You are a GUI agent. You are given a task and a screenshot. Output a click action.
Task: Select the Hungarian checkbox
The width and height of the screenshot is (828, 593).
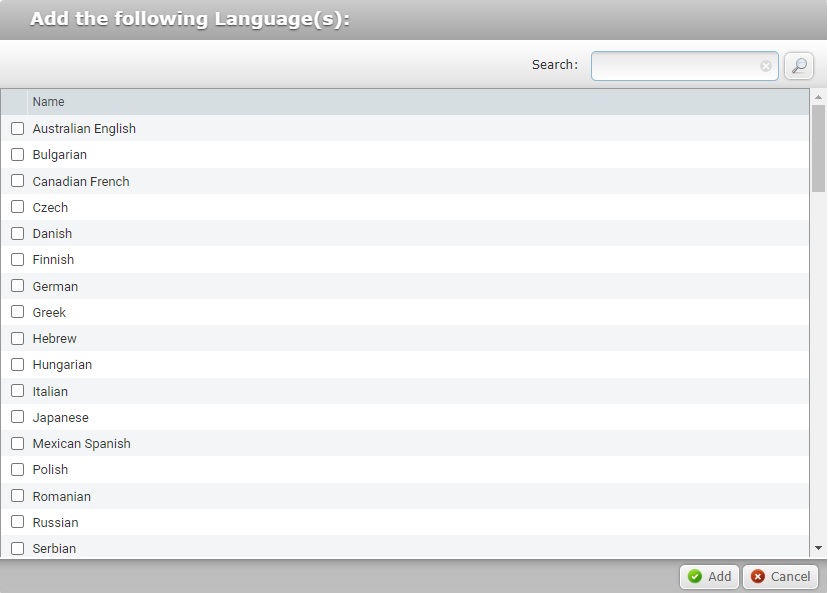click(17, 364)
